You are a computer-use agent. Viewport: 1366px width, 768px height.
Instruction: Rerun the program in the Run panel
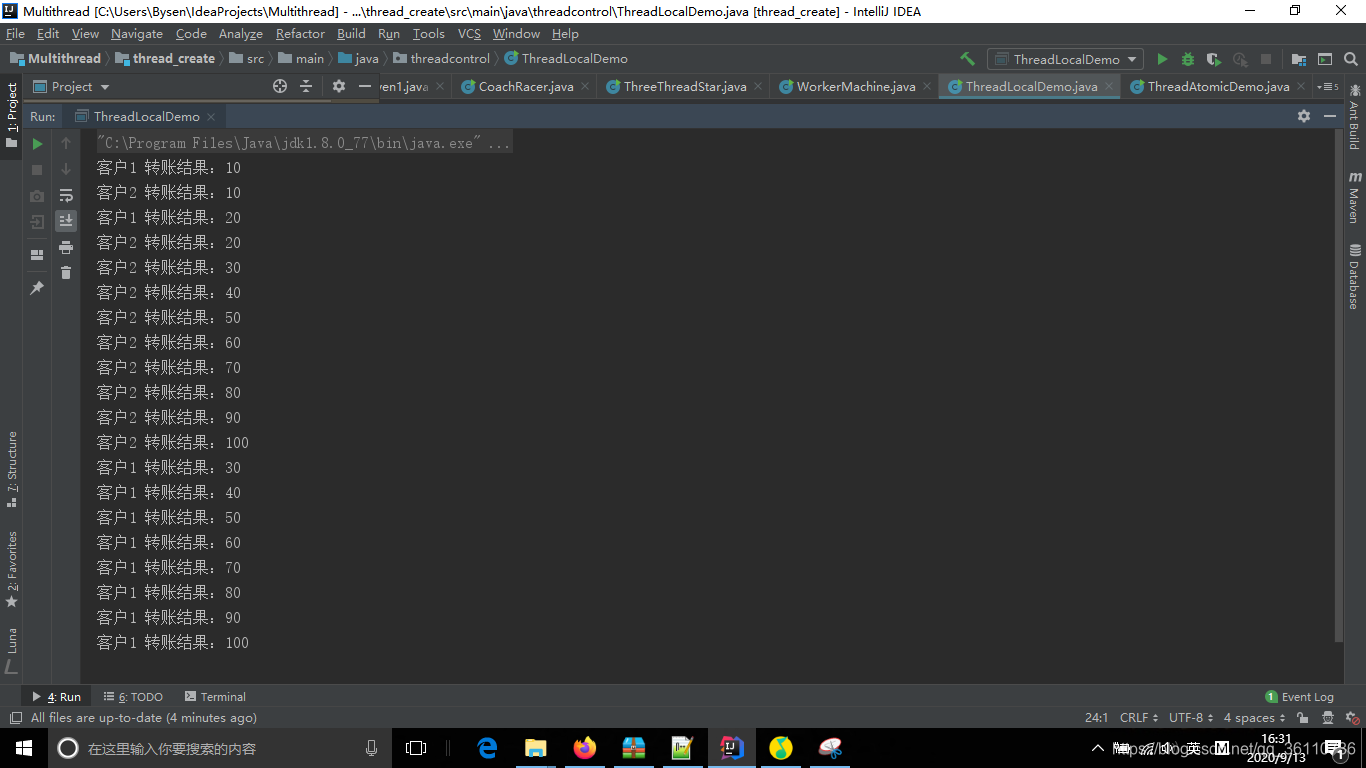pyautogui.click(x=37, y=143)
